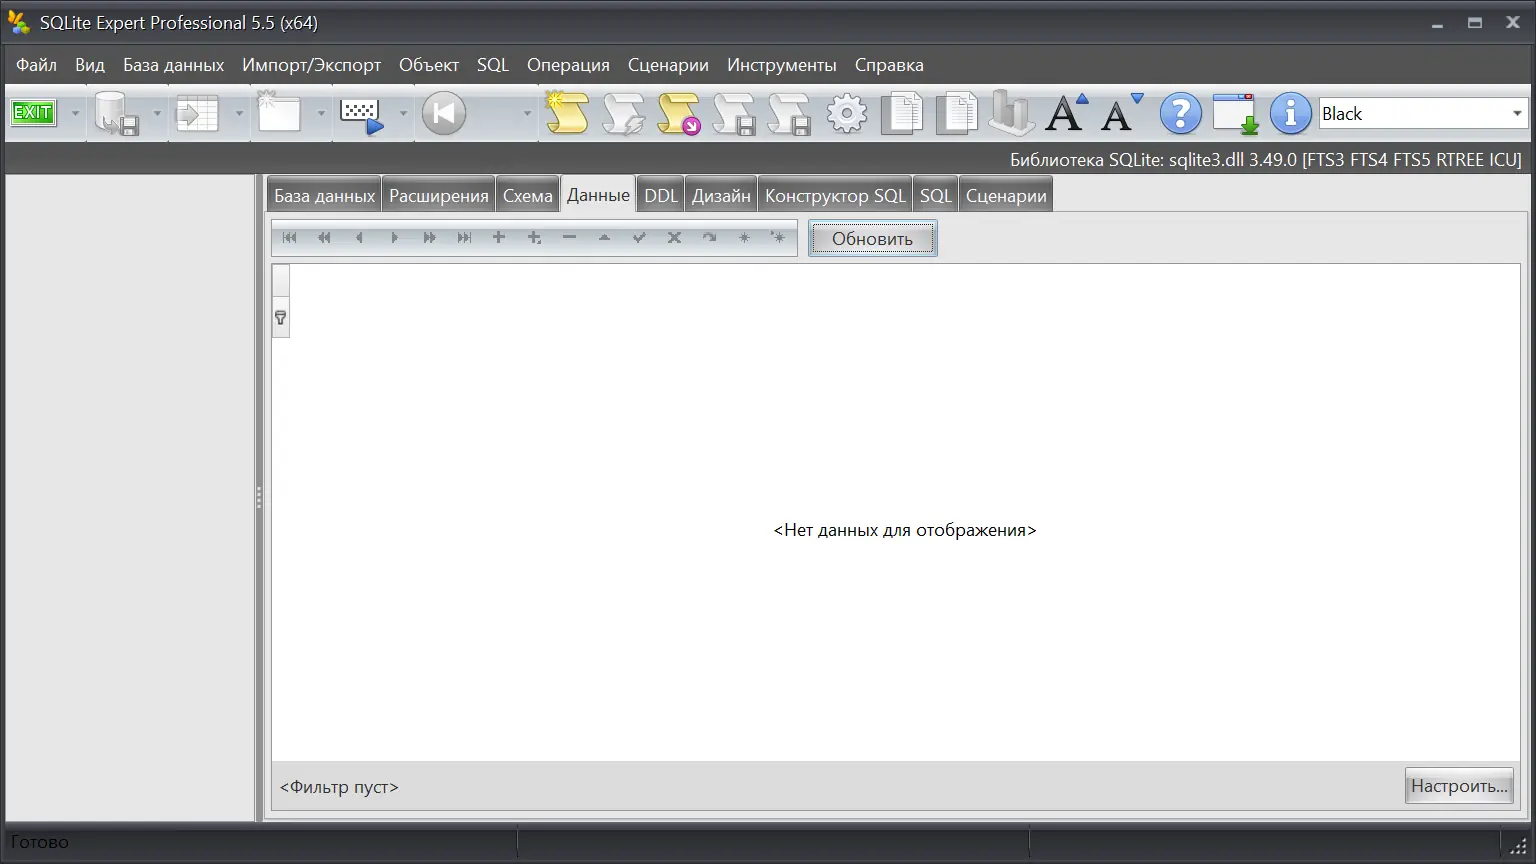Screen dimensions: 1536x864
Task: Click the curved refresh arrow navigator icon
Action: pos(709,238)
